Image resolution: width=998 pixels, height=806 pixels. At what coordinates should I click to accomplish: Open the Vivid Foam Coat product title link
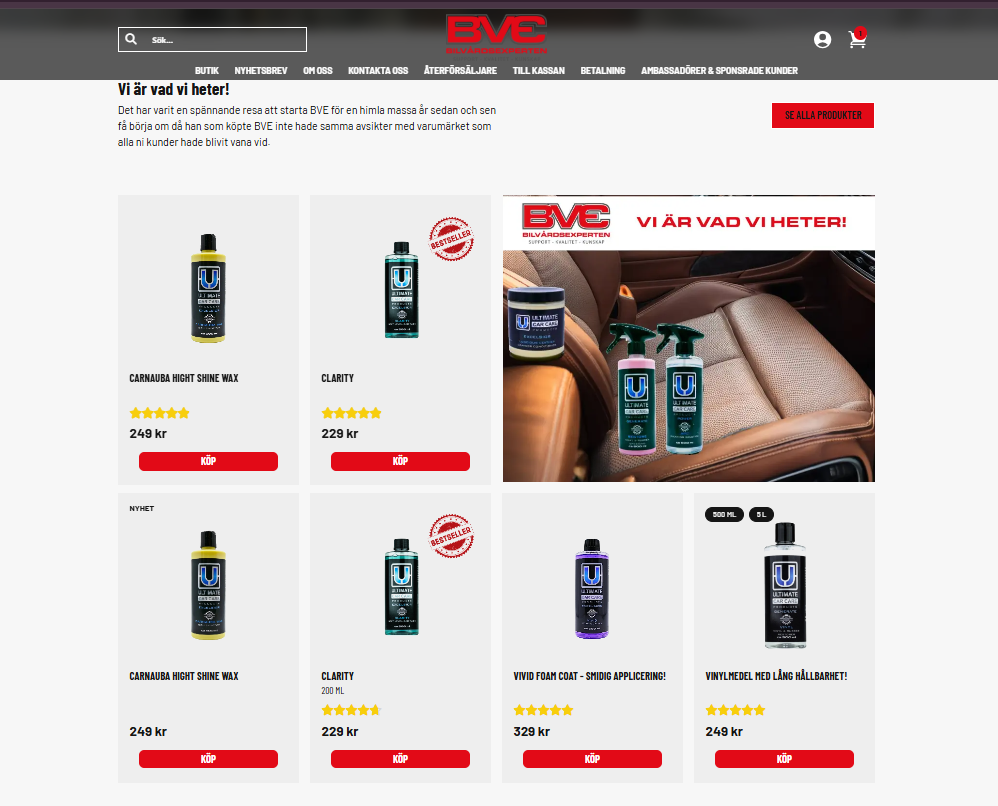click(x=589, y=676)
